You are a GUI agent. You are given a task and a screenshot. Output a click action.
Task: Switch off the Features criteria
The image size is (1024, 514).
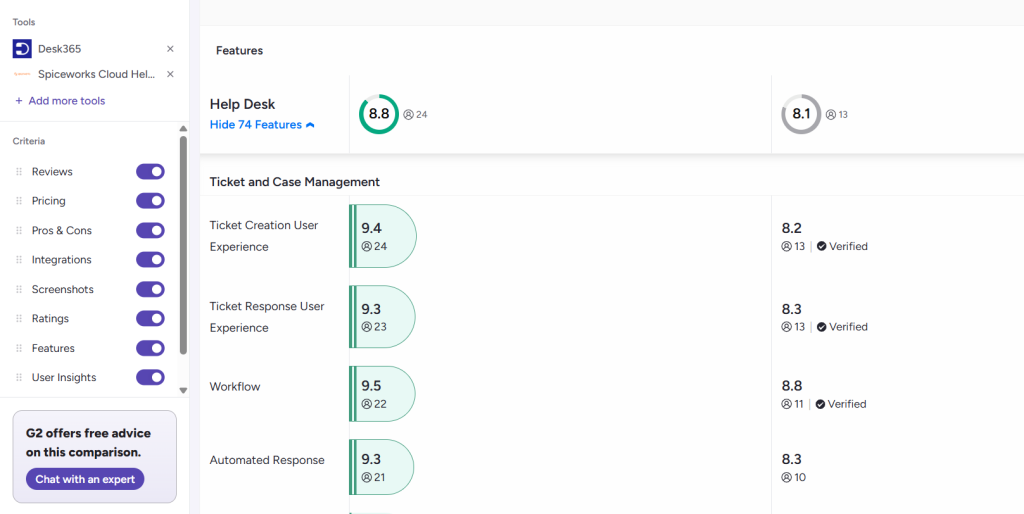(150, 348)
